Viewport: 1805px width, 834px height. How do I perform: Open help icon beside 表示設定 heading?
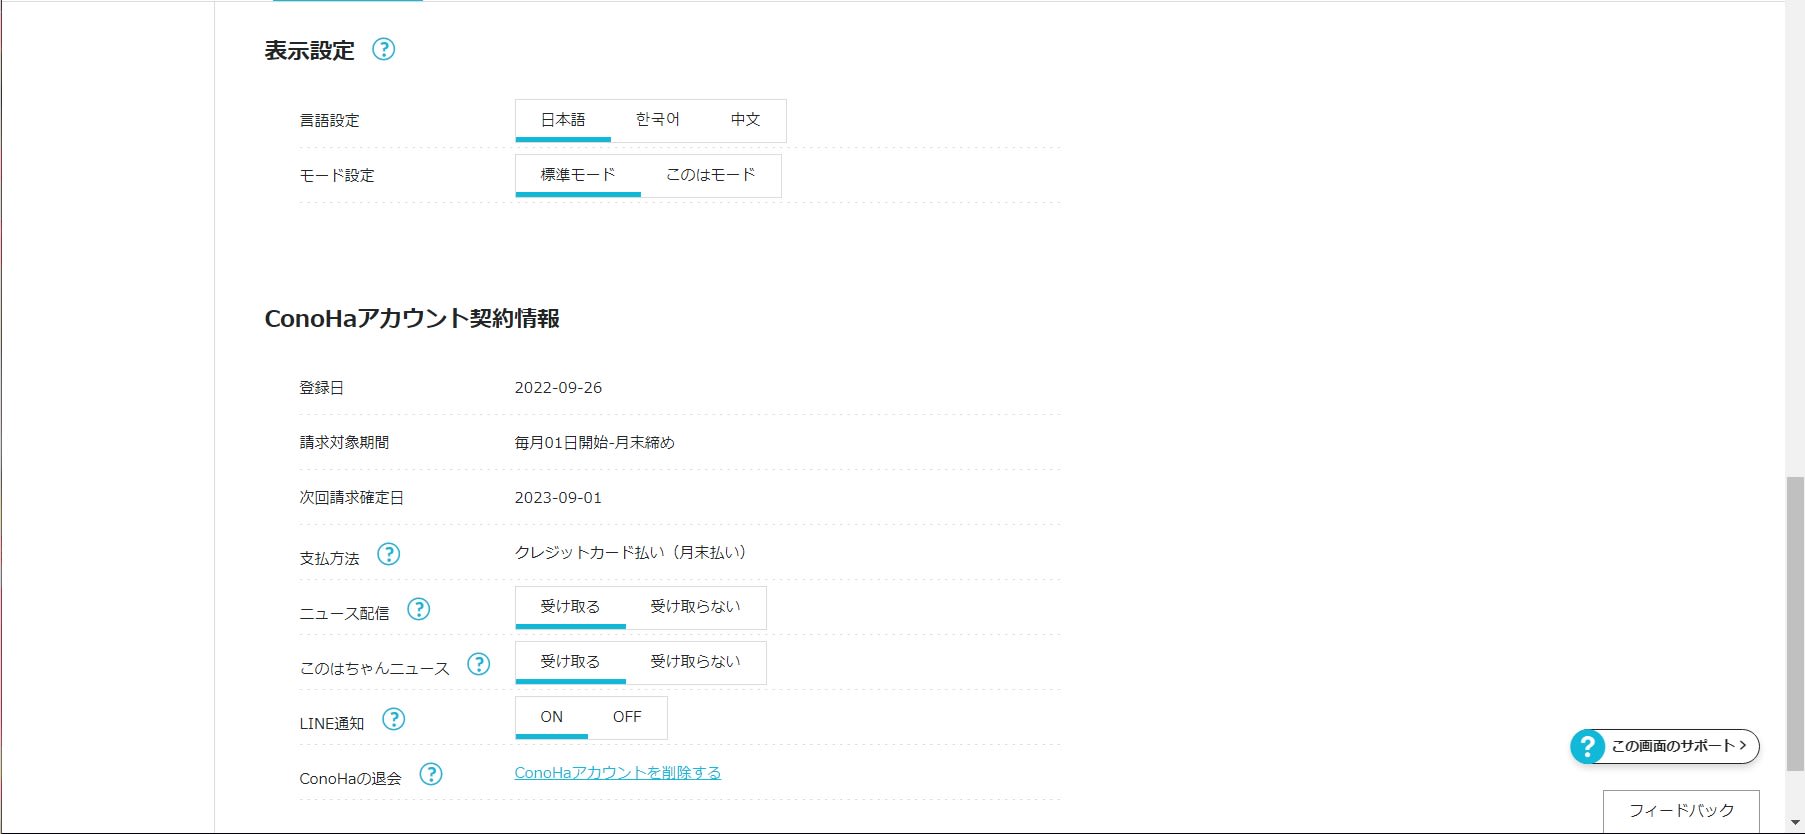click(x=384, y=49)
